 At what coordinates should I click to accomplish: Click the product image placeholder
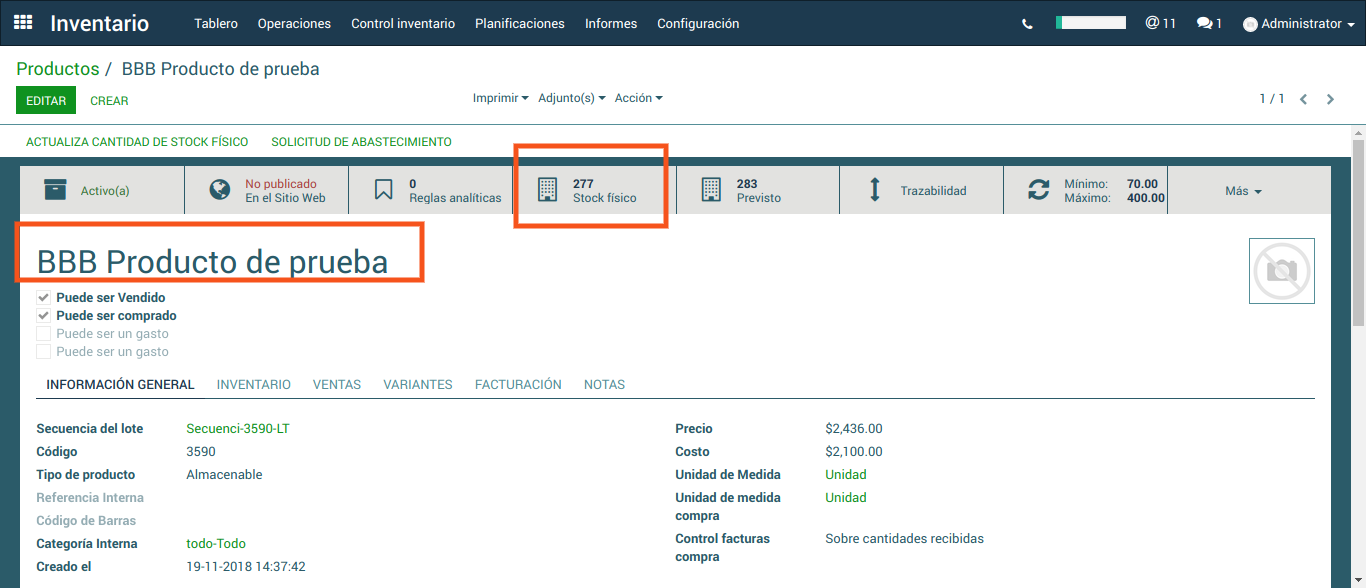[1281, 271]
